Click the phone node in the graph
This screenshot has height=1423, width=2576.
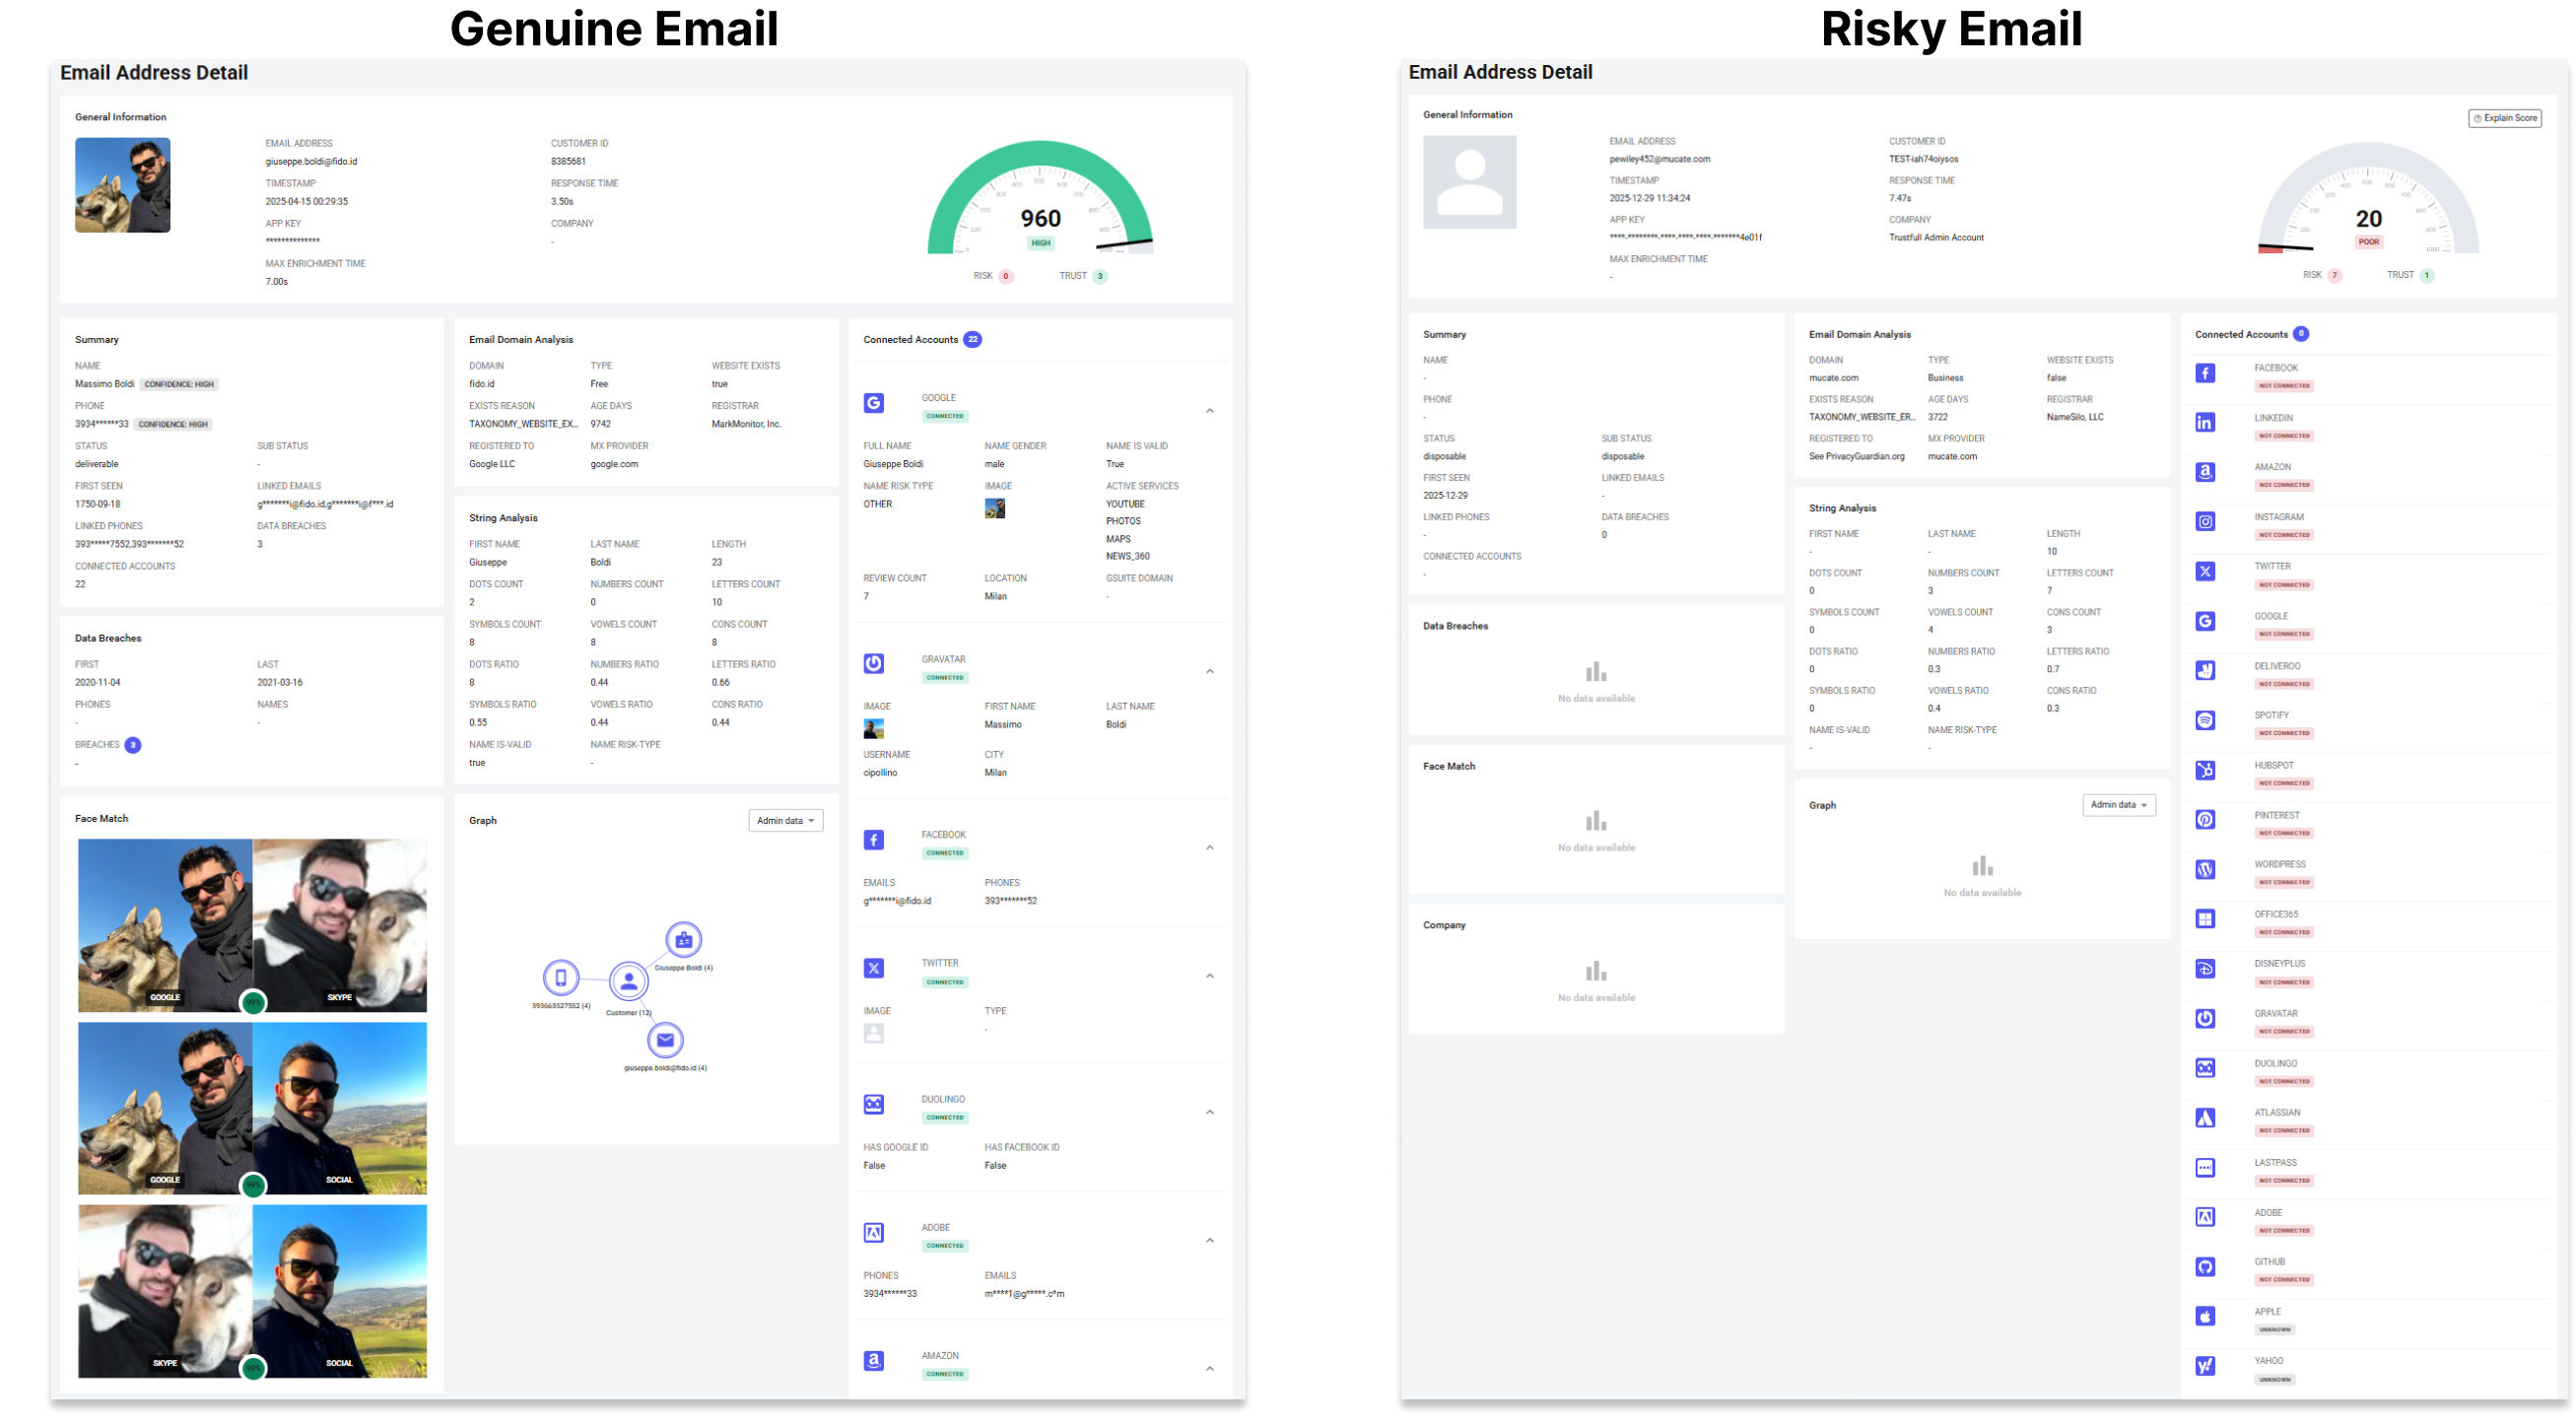[561, 978]
